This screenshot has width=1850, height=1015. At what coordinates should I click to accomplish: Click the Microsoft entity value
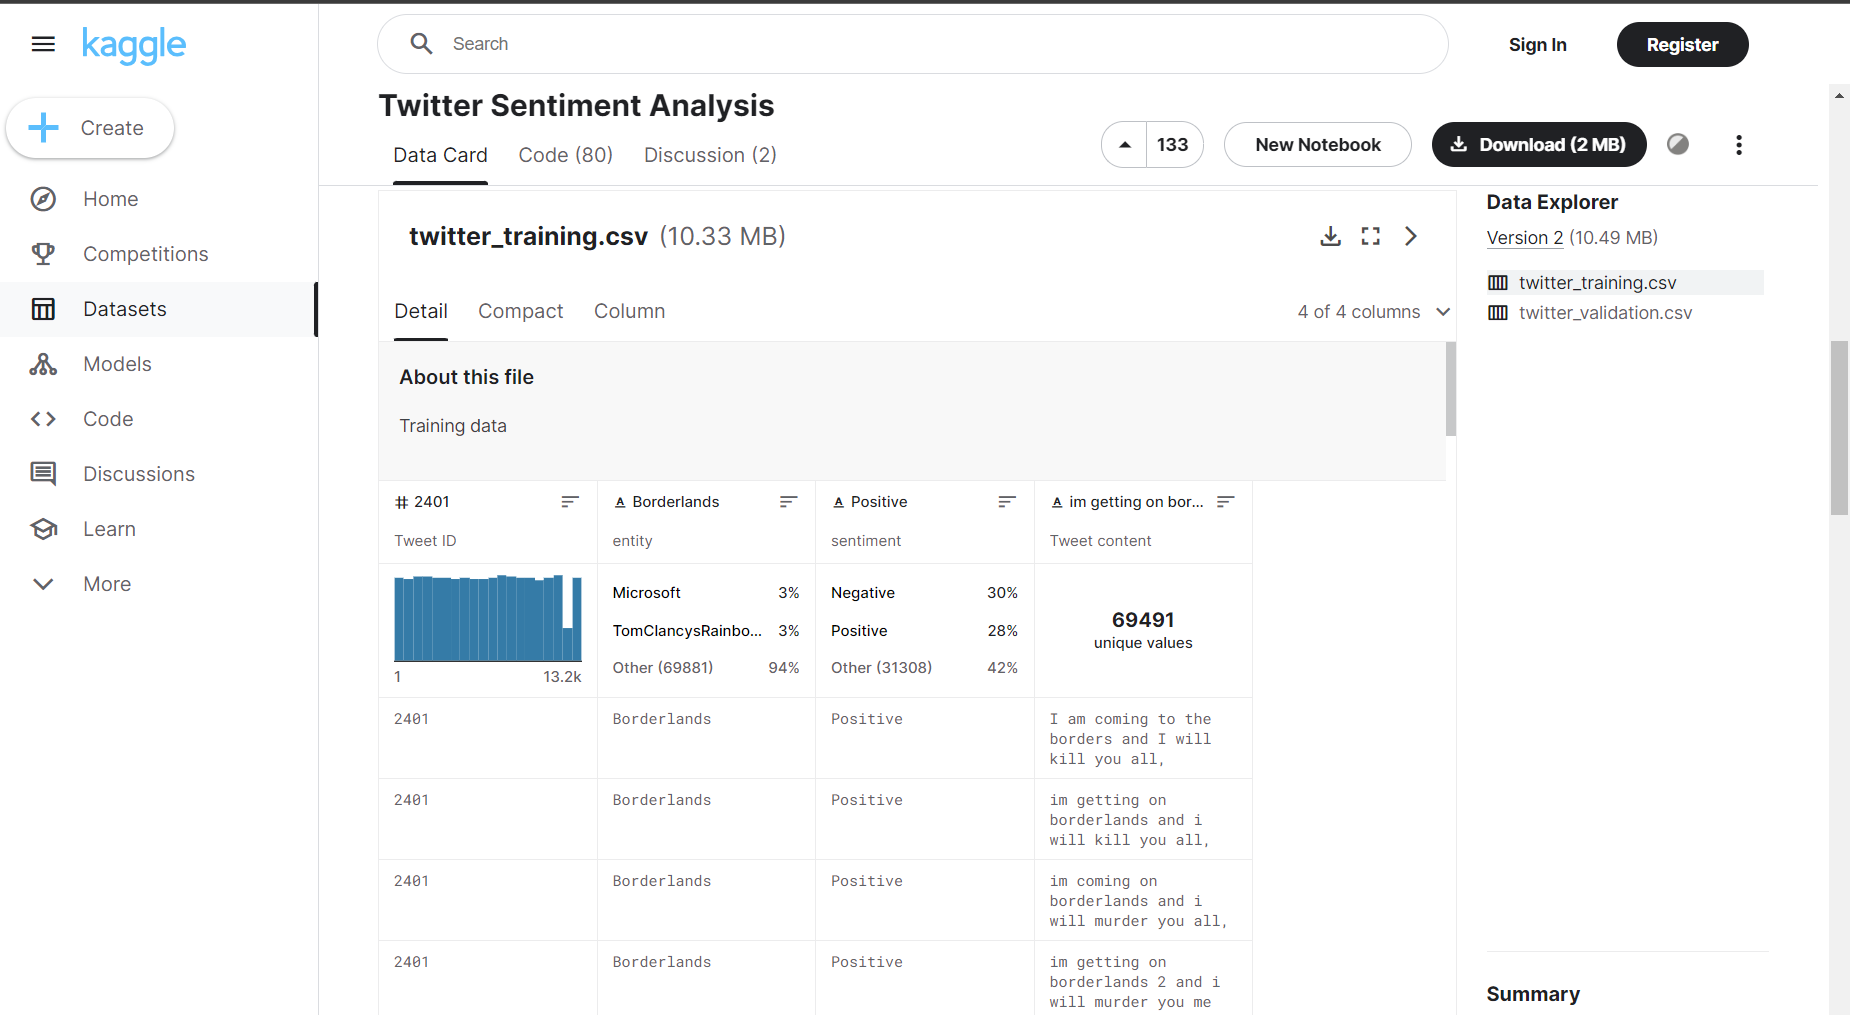tap(646, 593)
